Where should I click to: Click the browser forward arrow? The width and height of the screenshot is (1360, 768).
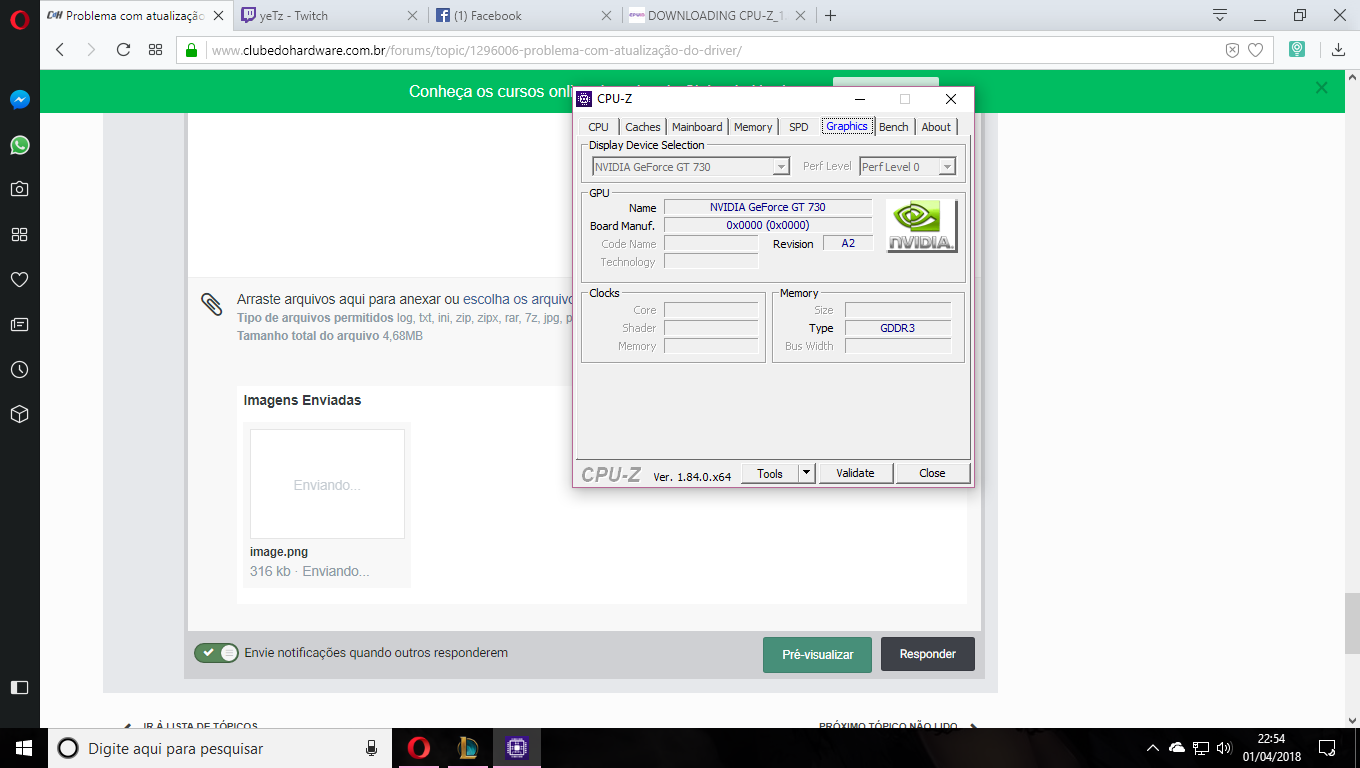(x=92, y=50)
